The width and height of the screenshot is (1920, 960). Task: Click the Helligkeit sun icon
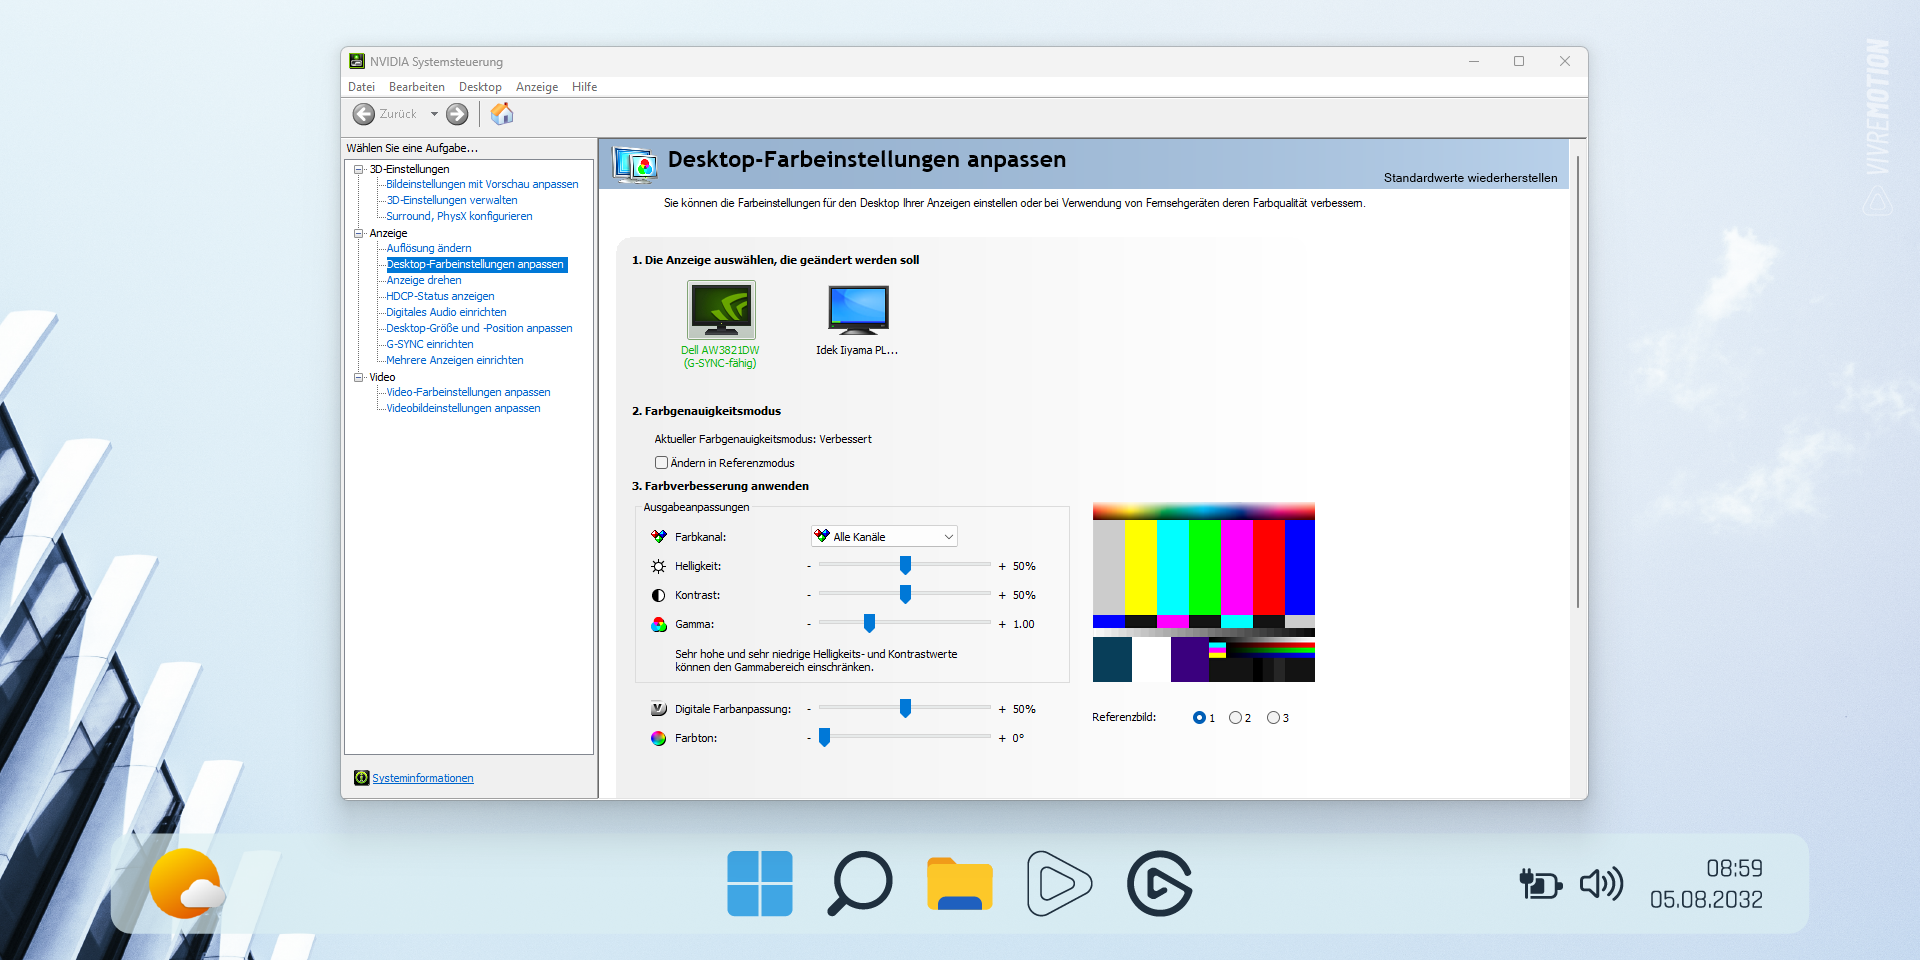tap(658, 566)
